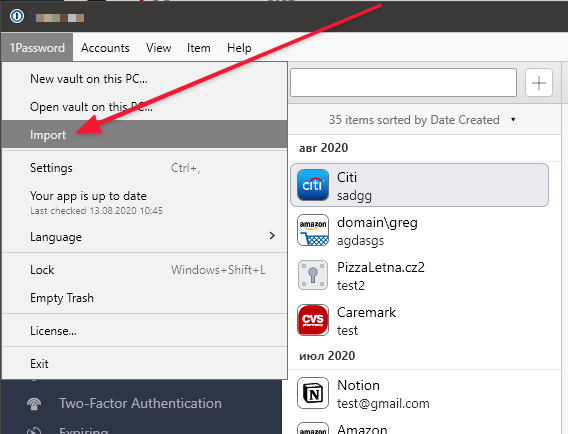Select the Import menu entry

click(145, 134)
